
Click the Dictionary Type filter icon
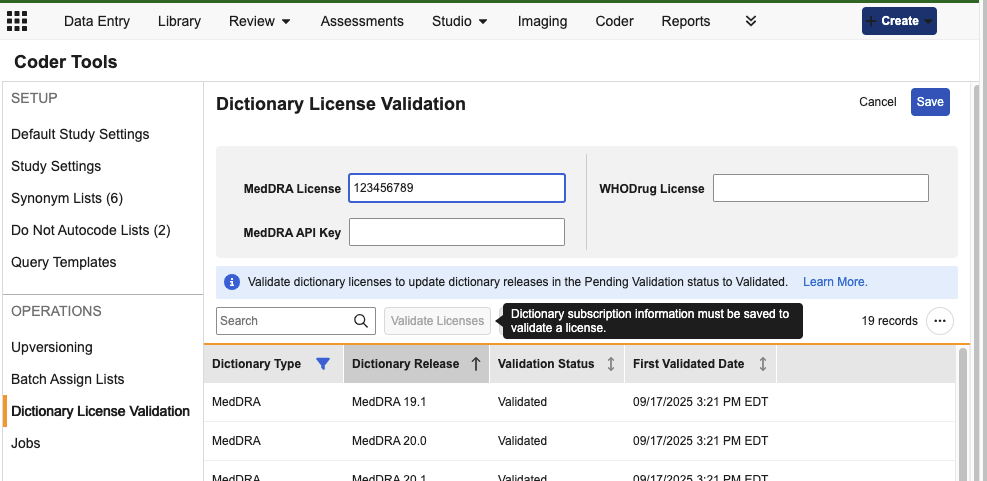point(322,364)
